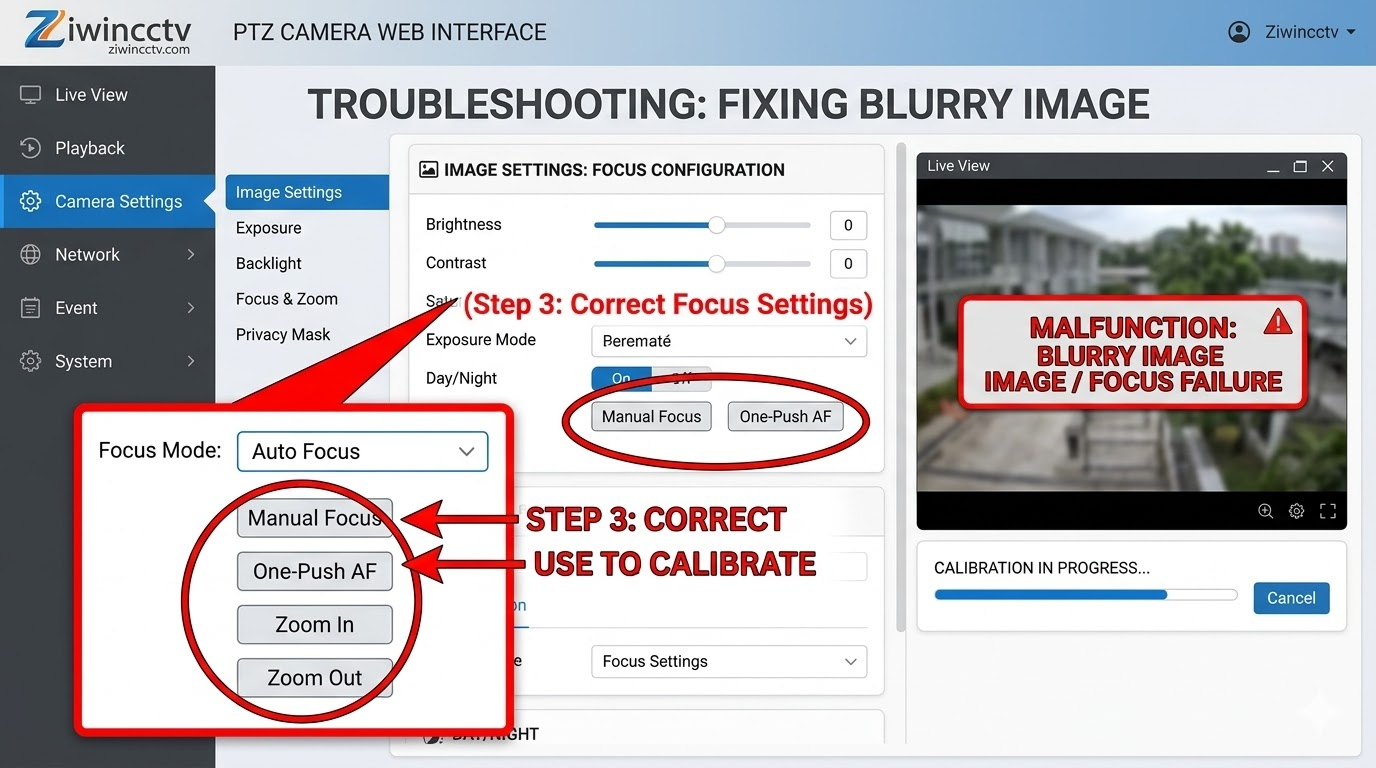Open the Live View stream settings gear icon
1376x768 pixels.
coord(1296,511)
